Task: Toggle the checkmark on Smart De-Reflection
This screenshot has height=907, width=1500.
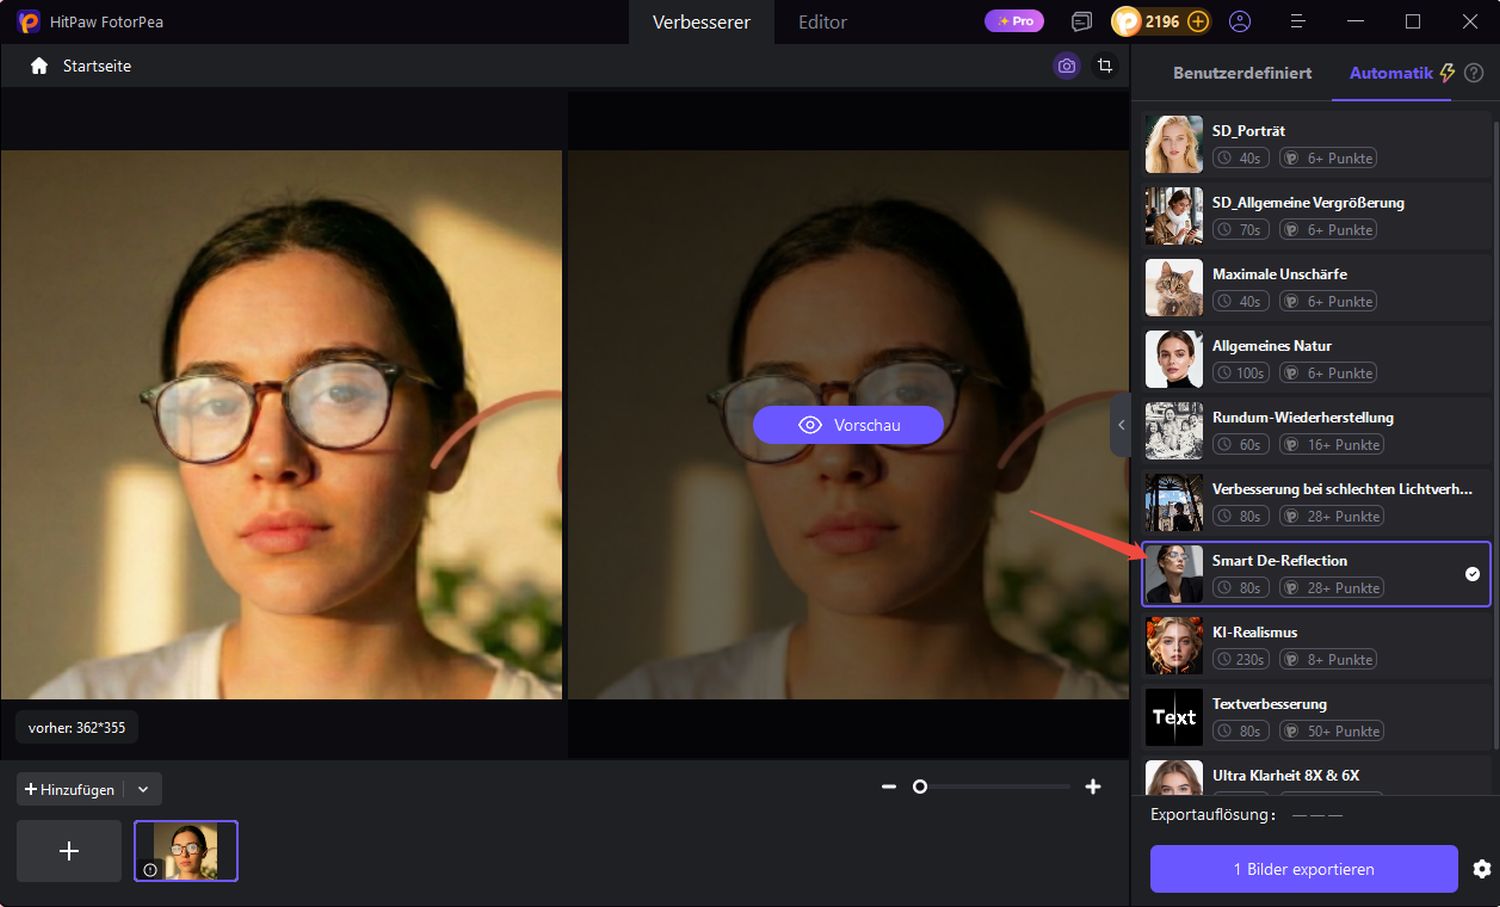Action: [1472, 574]
